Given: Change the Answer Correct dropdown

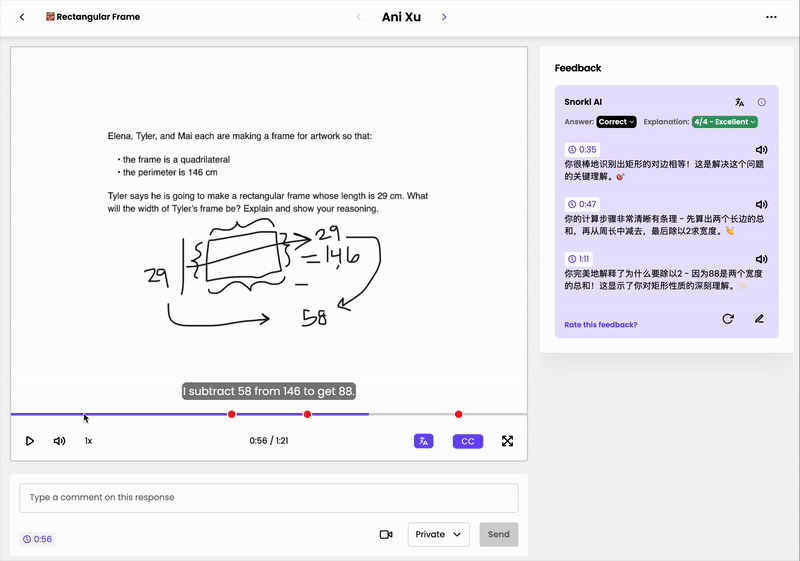Looking at the screenshot, I should [x=616, y=122].
